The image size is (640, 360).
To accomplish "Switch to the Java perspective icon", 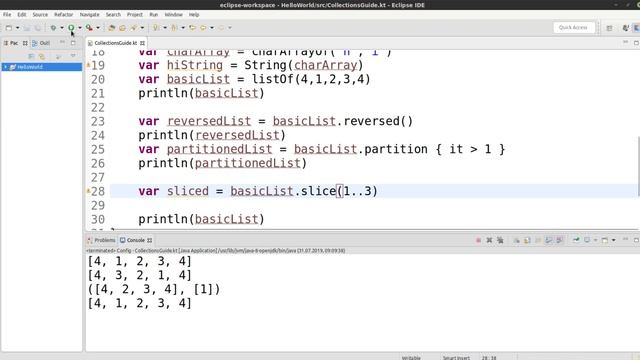I will [625, 28].
